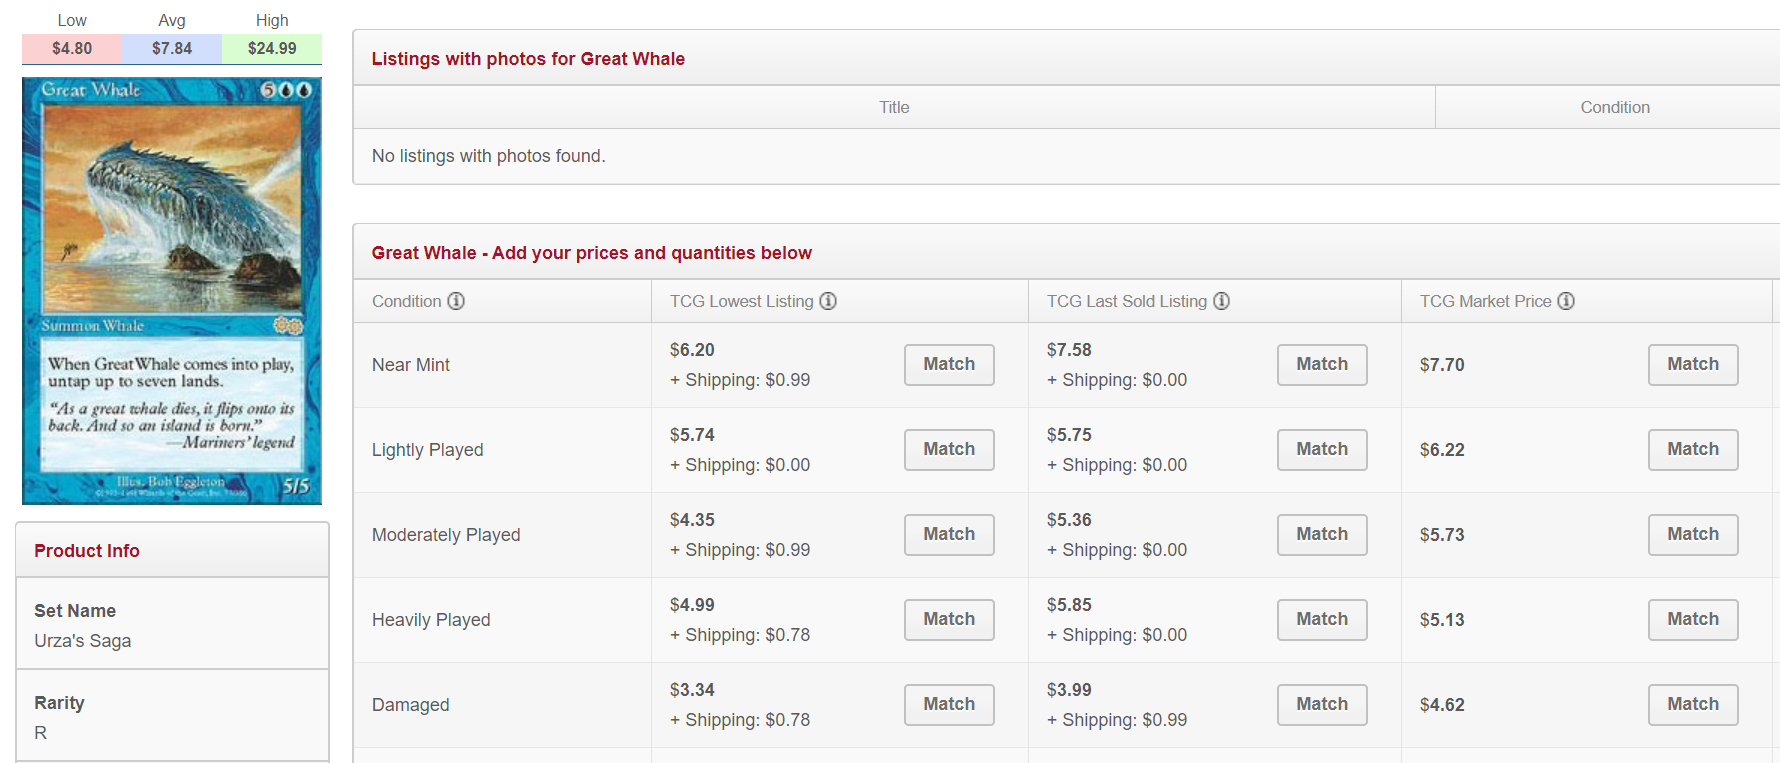Match Heavily Played lowest listing $4.99

[x=949, y=620]
